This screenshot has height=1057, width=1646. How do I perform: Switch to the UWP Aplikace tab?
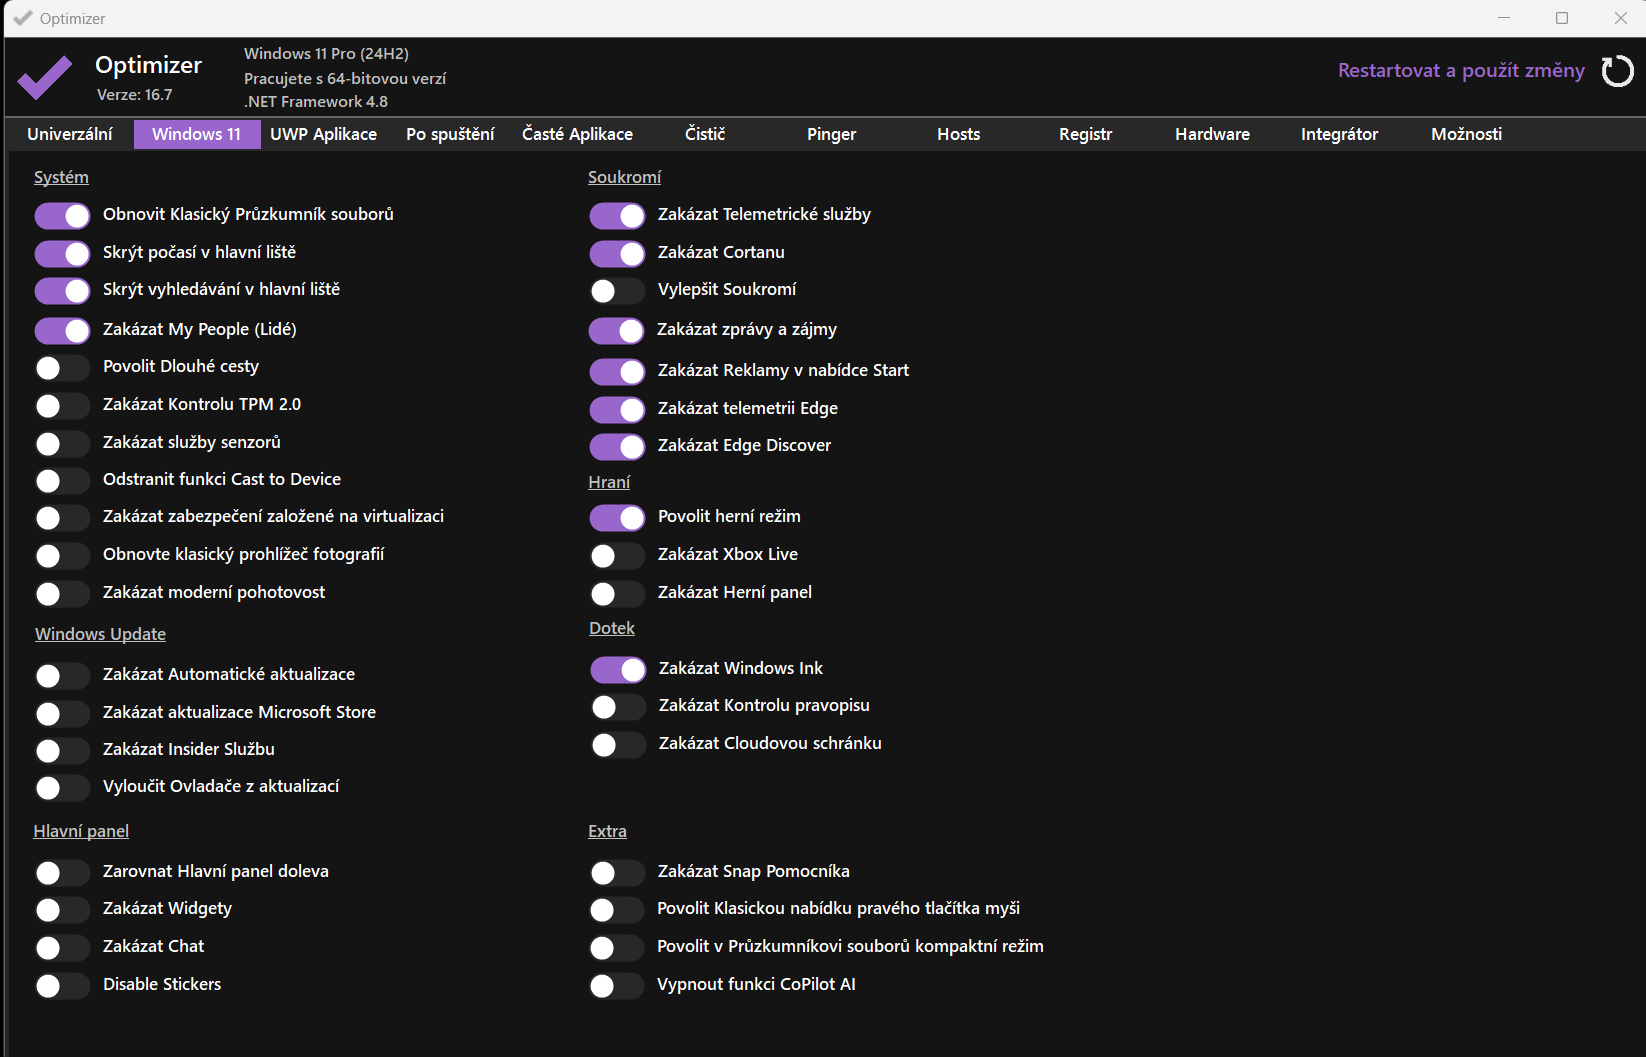point(323,134)
